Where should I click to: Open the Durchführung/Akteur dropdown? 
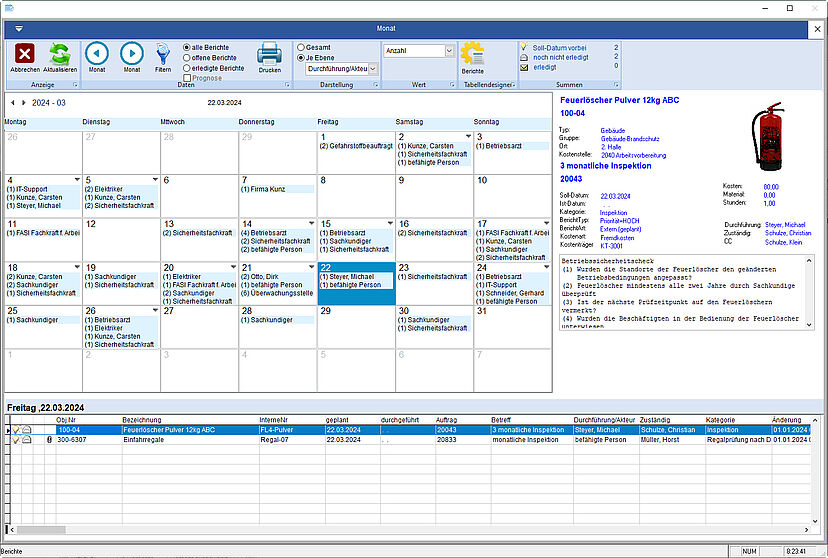342,69
